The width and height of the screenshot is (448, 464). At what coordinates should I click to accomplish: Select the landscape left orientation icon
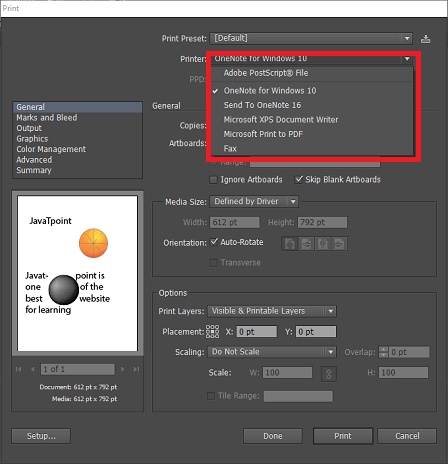click(307, 244)
